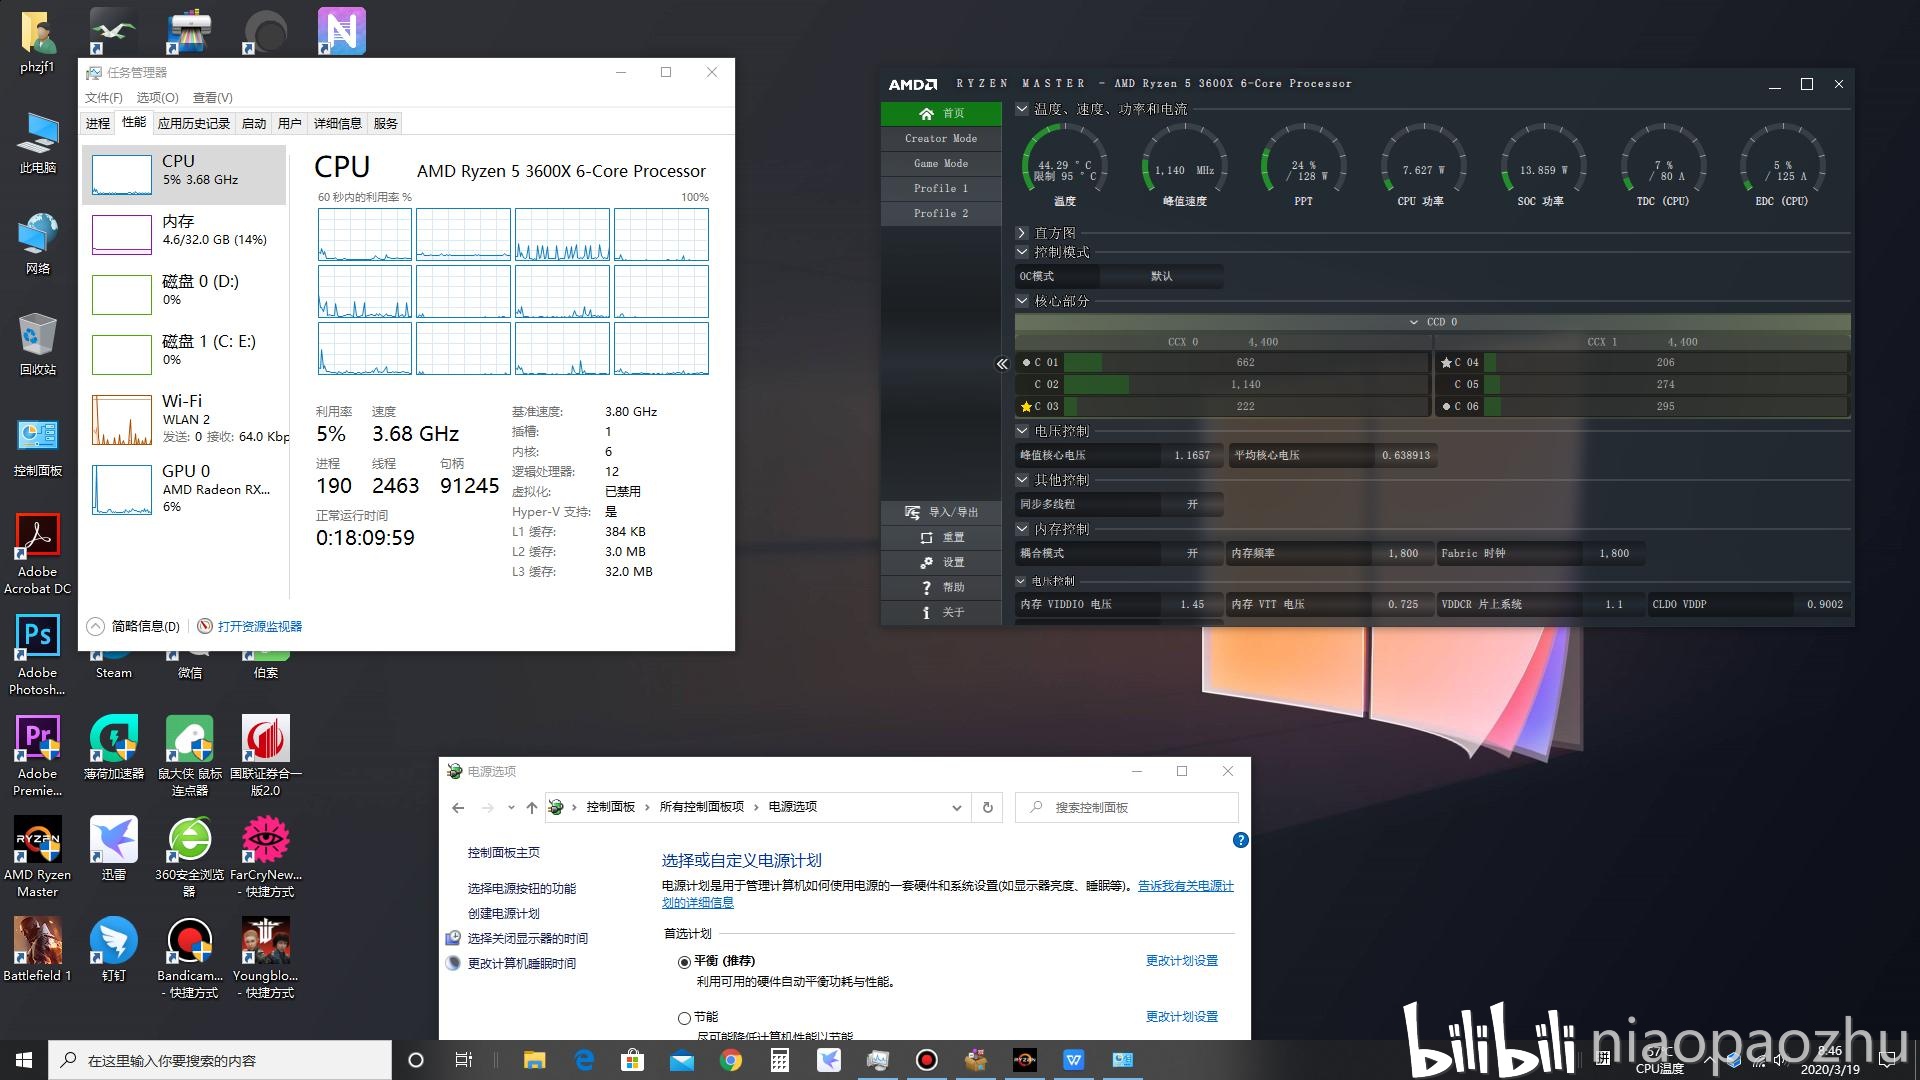Open 360 Secure Browser desktop icon
The image size is (1920, 1080).
189,856
